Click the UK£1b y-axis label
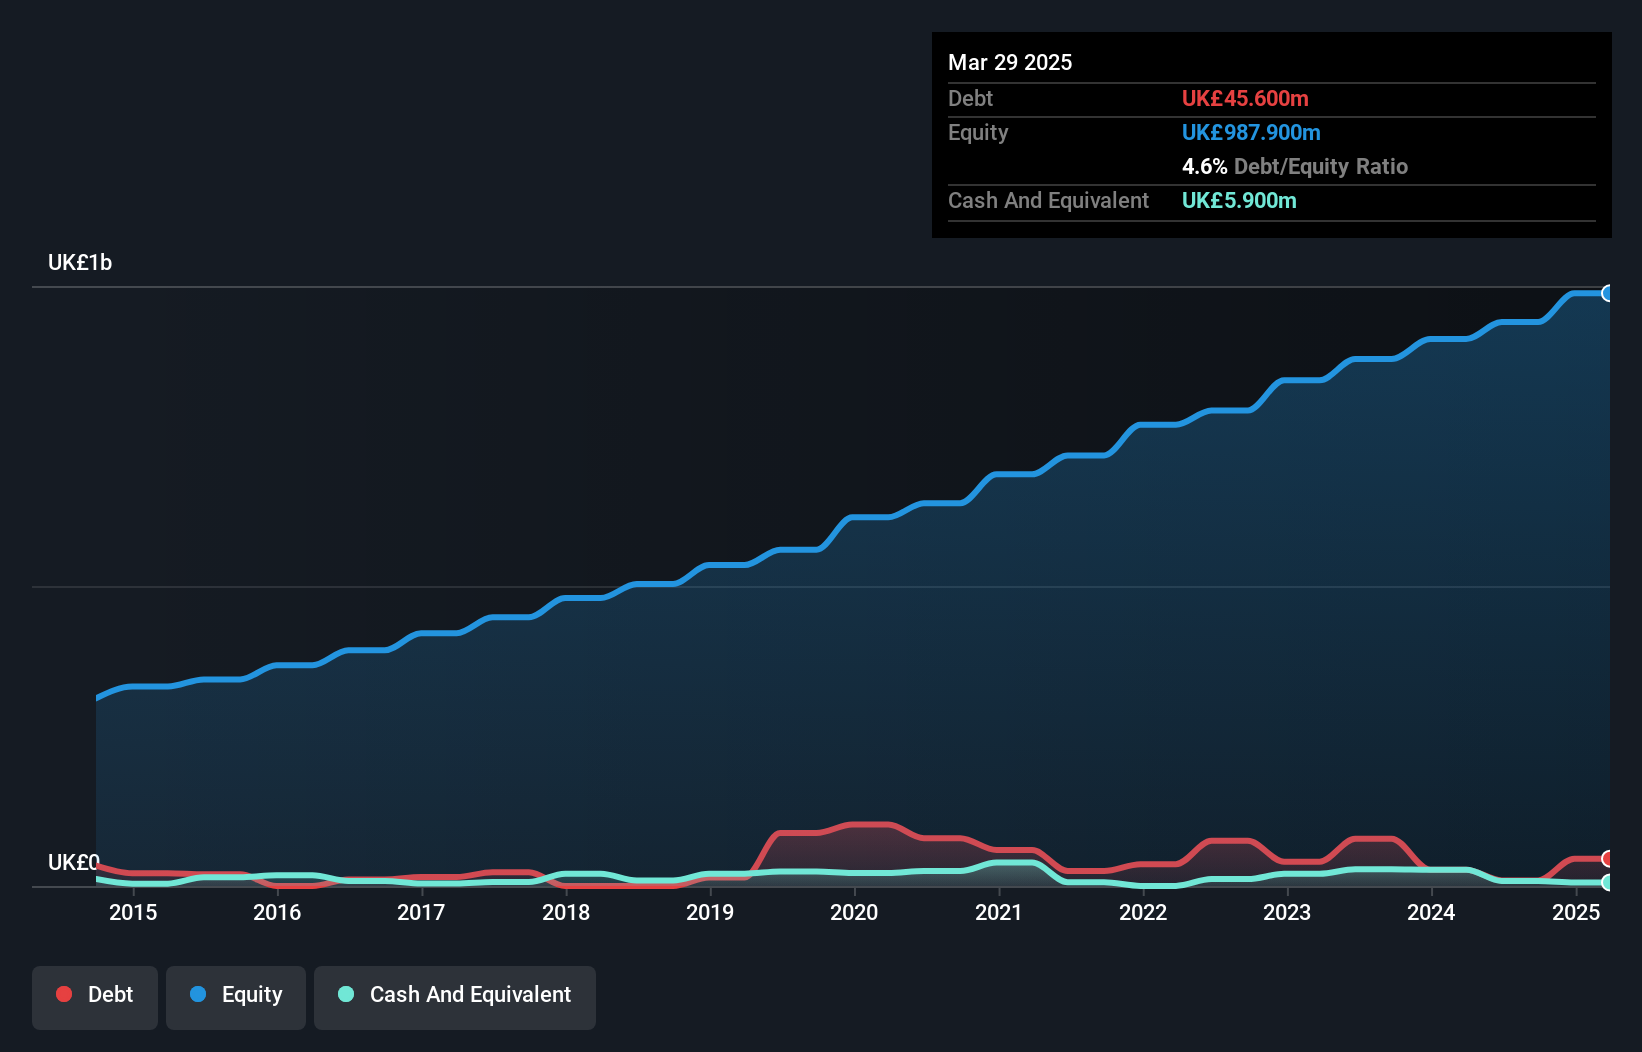The image size is (1642, 1052). [x=80, y=263]
